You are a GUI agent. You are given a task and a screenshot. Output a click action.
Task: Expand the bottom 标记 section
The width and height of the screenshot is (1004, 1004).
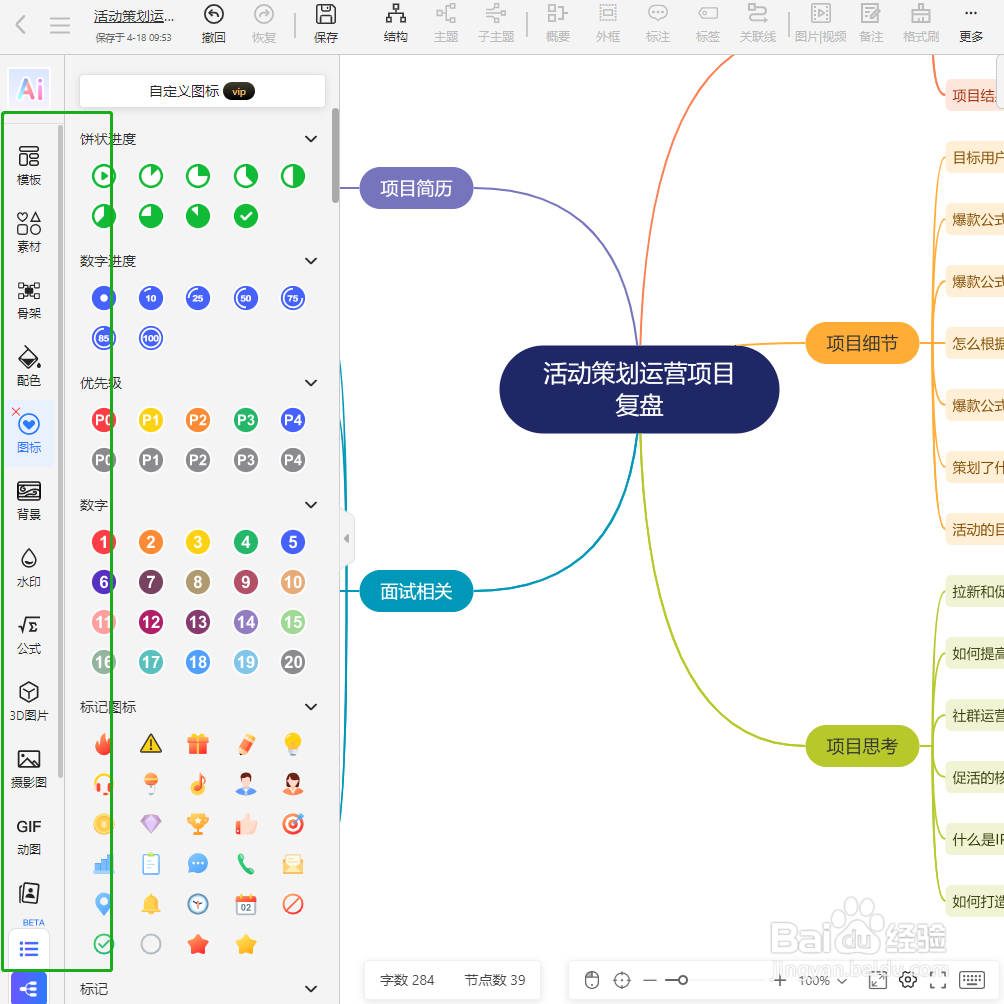[x=311, y=989]
